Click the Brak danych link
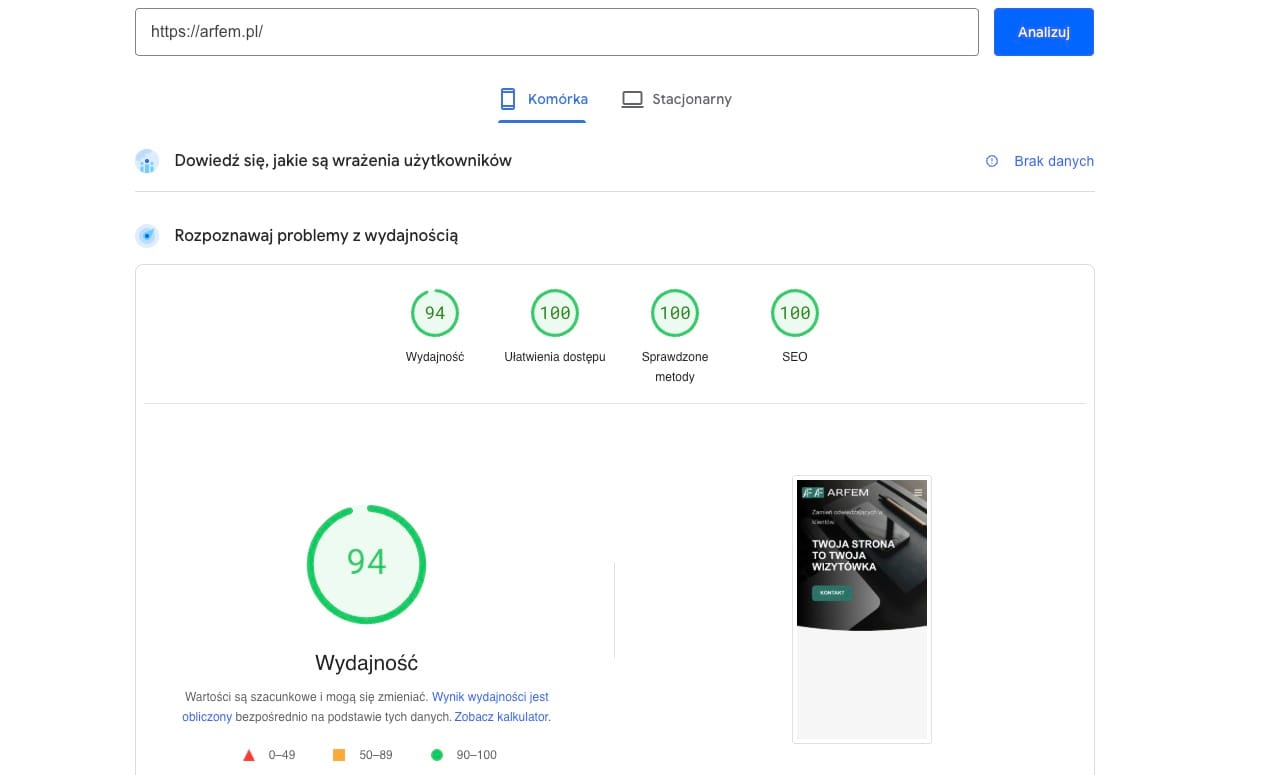Image resolution: width=1266 pixels, height=775 pixels. click(1054, 161)
